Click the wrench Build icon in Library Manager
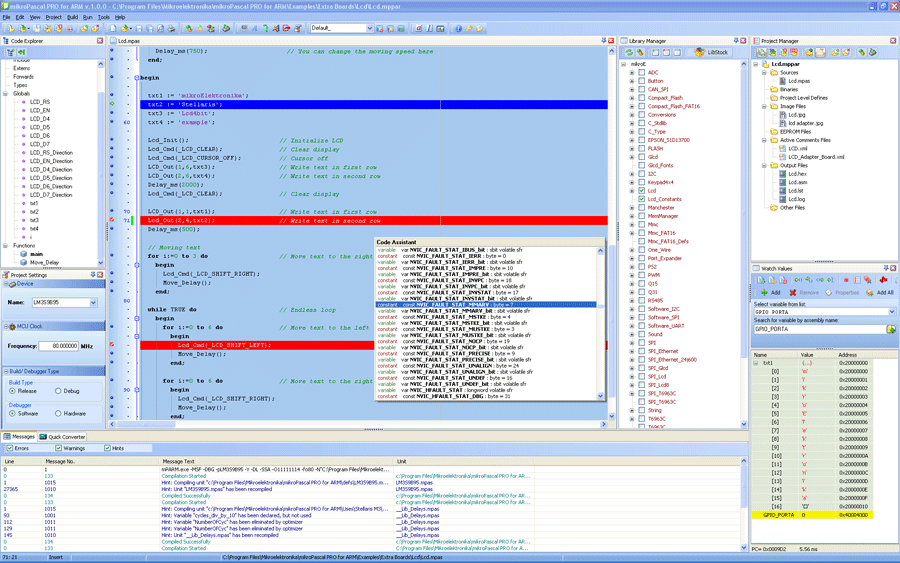The image size is (900, 563). (640, 52)
